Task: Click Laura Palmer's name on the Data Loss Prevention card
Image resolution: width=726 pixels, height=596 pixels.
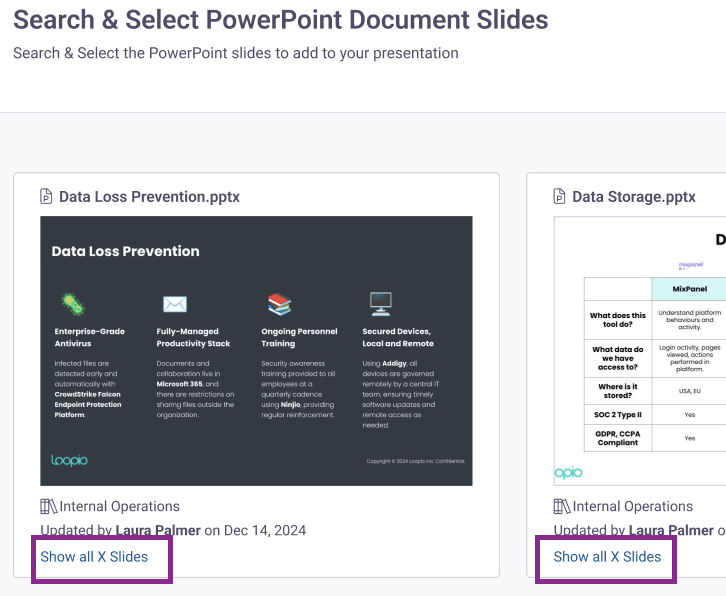Action: point(158,530)
